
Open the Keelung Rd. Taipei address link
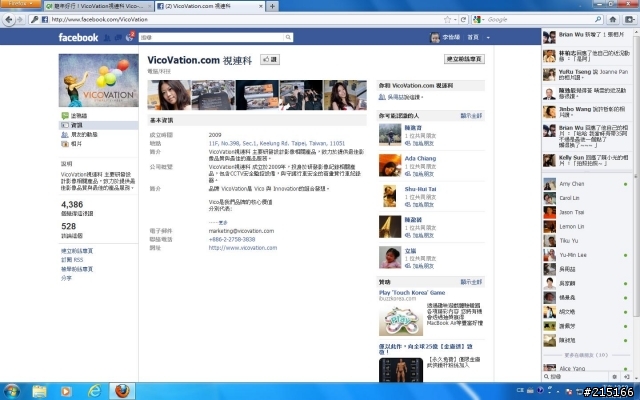[277, 143]
